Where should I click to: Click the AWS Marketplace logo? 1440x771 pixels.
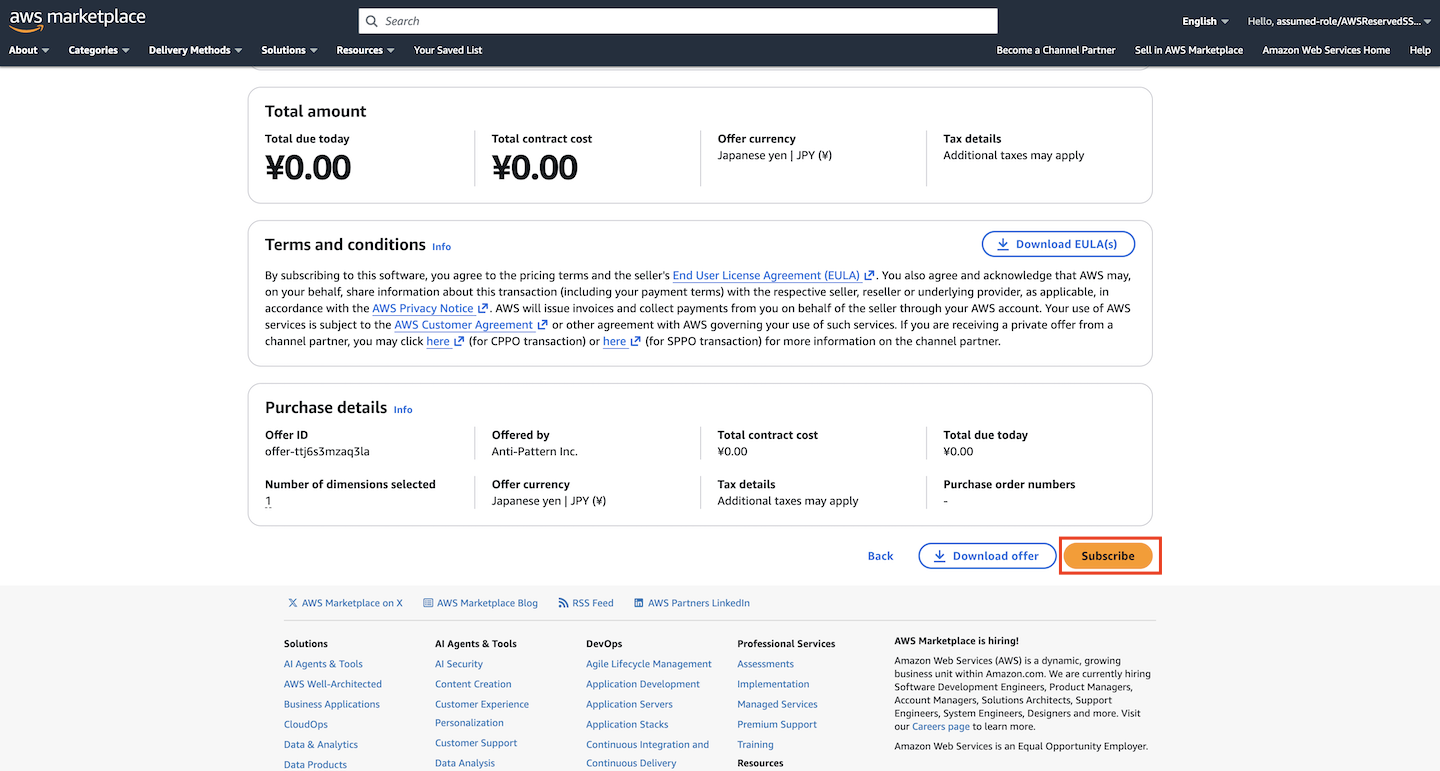(x=77, y=19)
